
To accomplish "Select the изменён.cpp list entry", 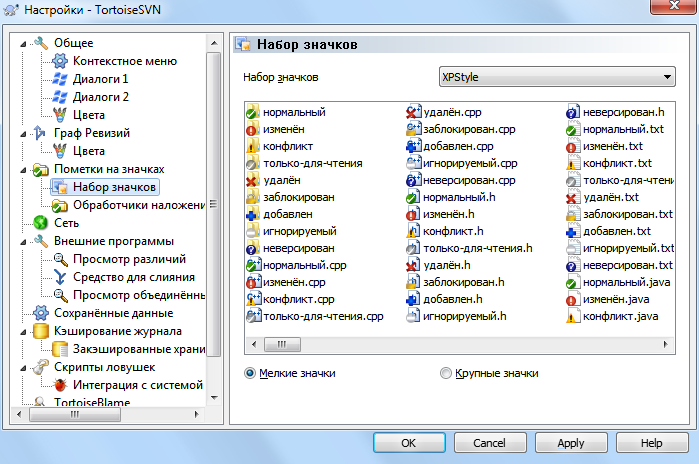I will (x=286, y=282).
